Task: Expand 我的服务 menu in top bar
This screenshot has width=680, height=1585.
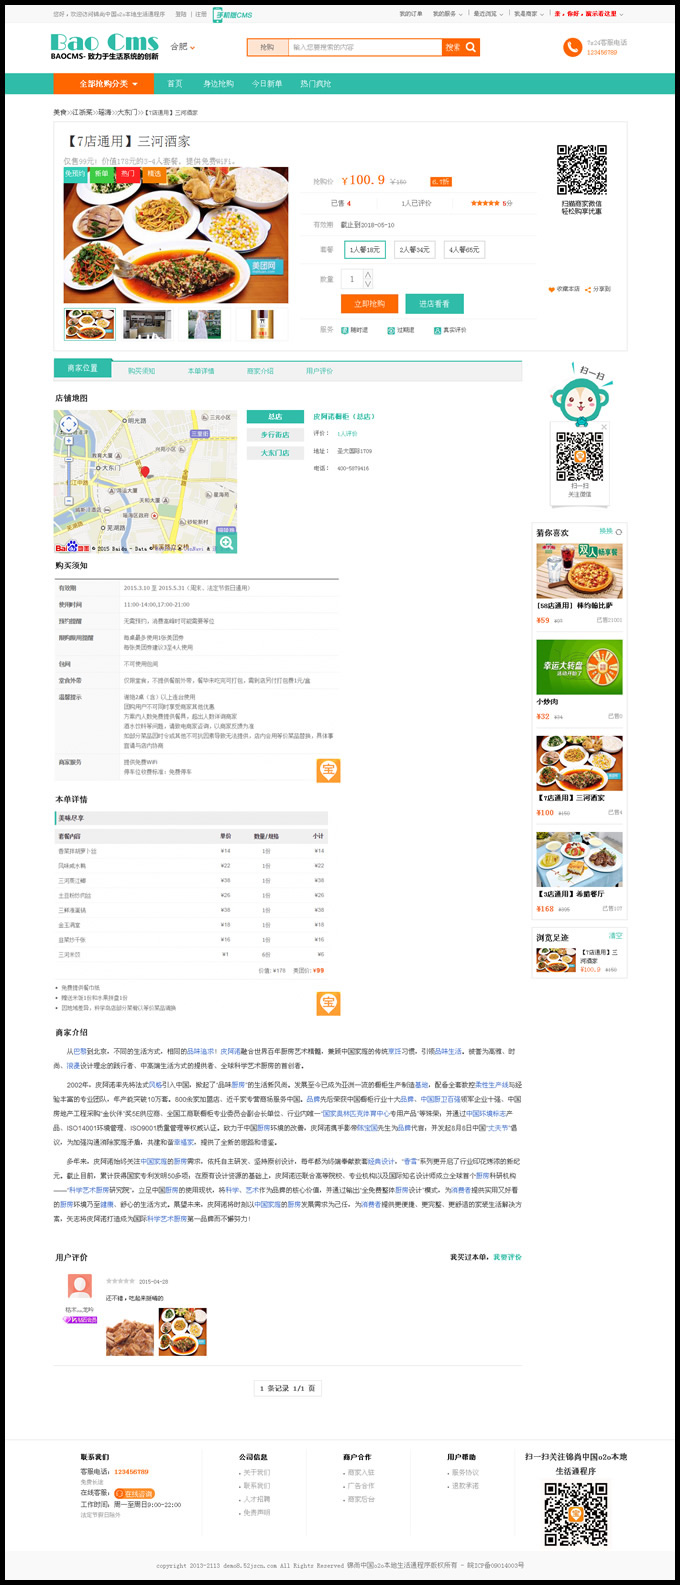Action: pos(446,14)
